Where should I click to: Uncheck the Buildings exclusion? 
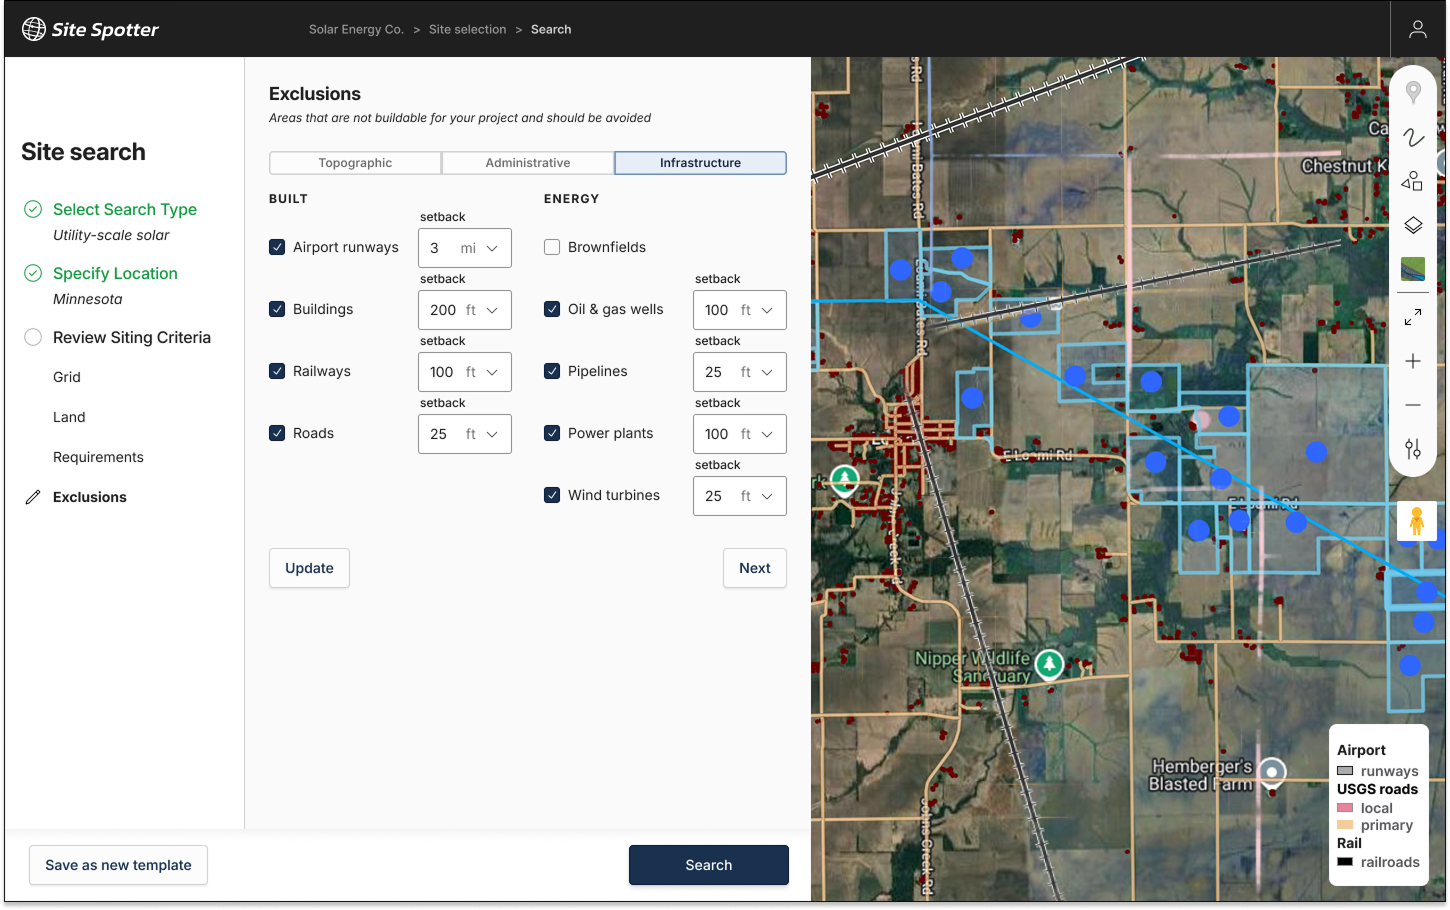pyautogui.click(x=277, y=309)
